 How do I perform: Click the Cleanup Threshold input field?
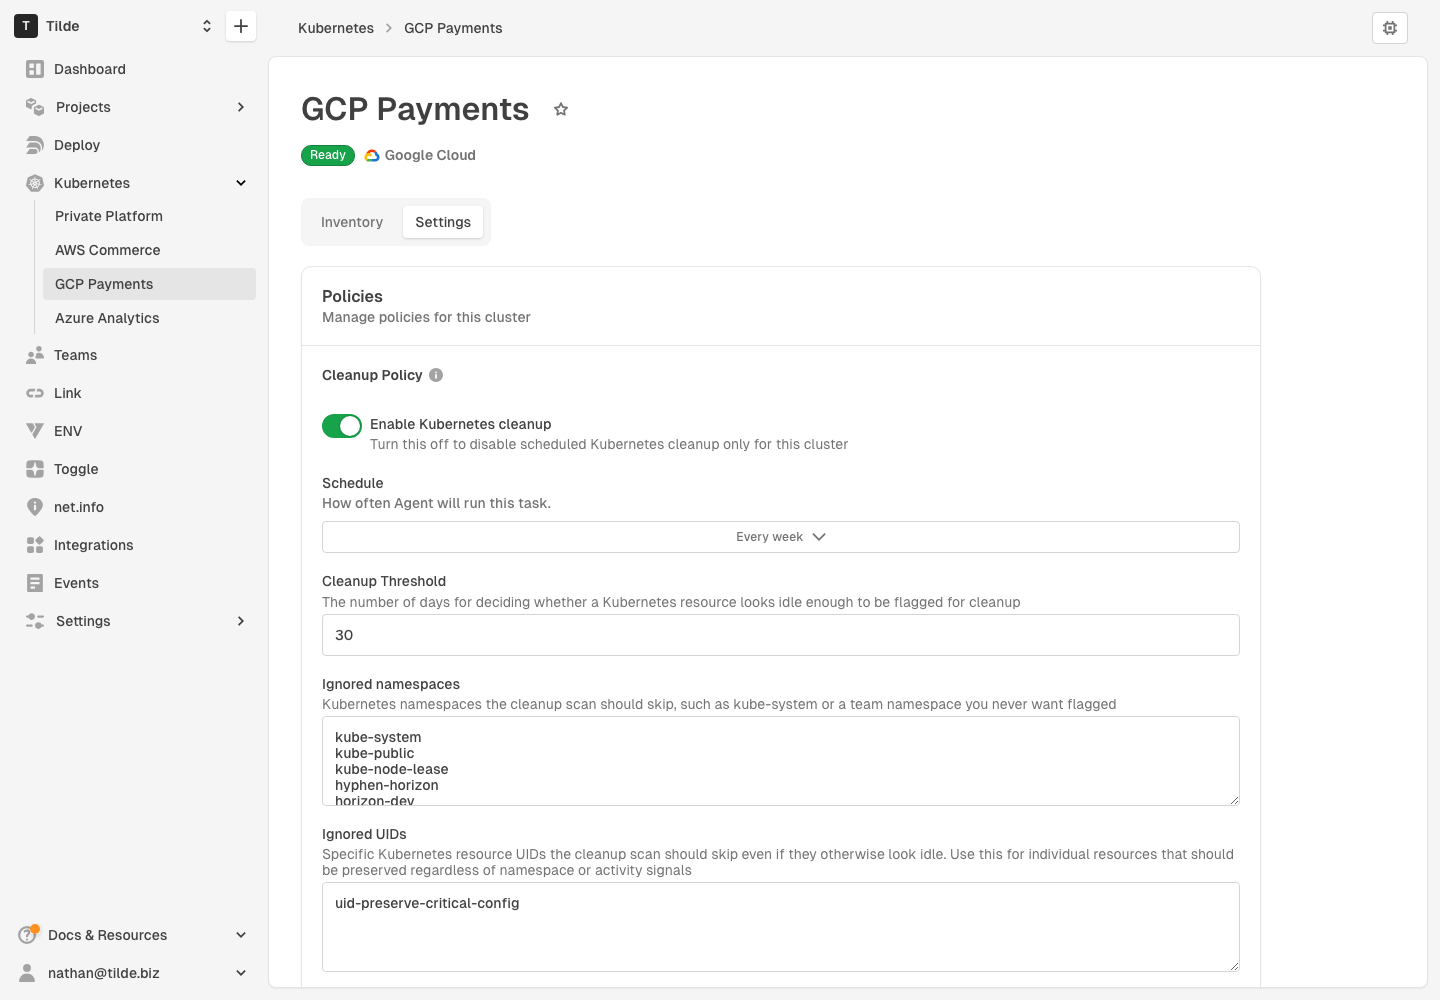[x=781, y=635]
